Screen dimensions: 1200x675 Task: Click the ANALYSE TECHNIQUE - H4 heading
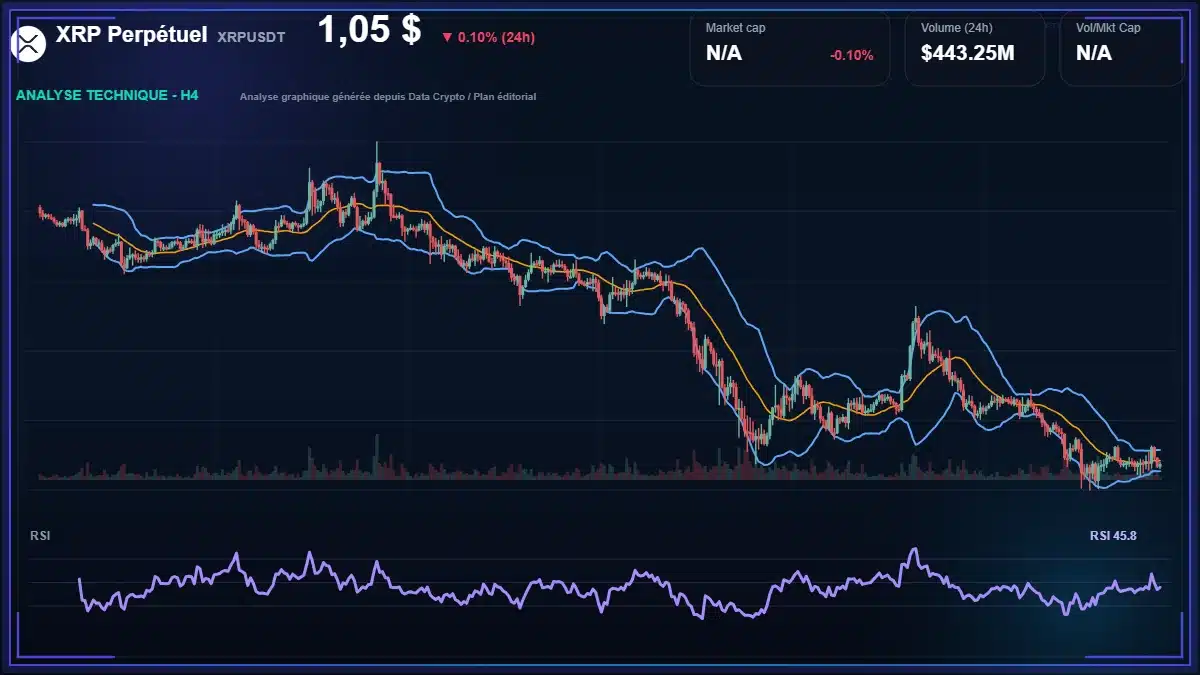point(107,96)
